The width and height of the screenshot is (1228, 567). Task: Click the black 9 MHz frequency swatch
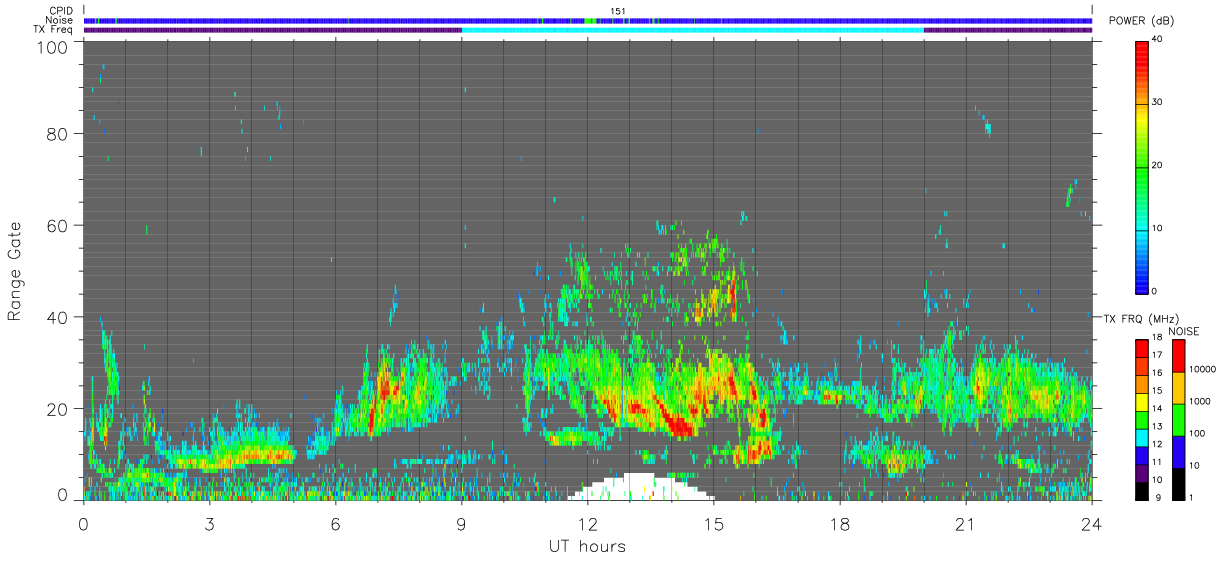point(1142,491)
